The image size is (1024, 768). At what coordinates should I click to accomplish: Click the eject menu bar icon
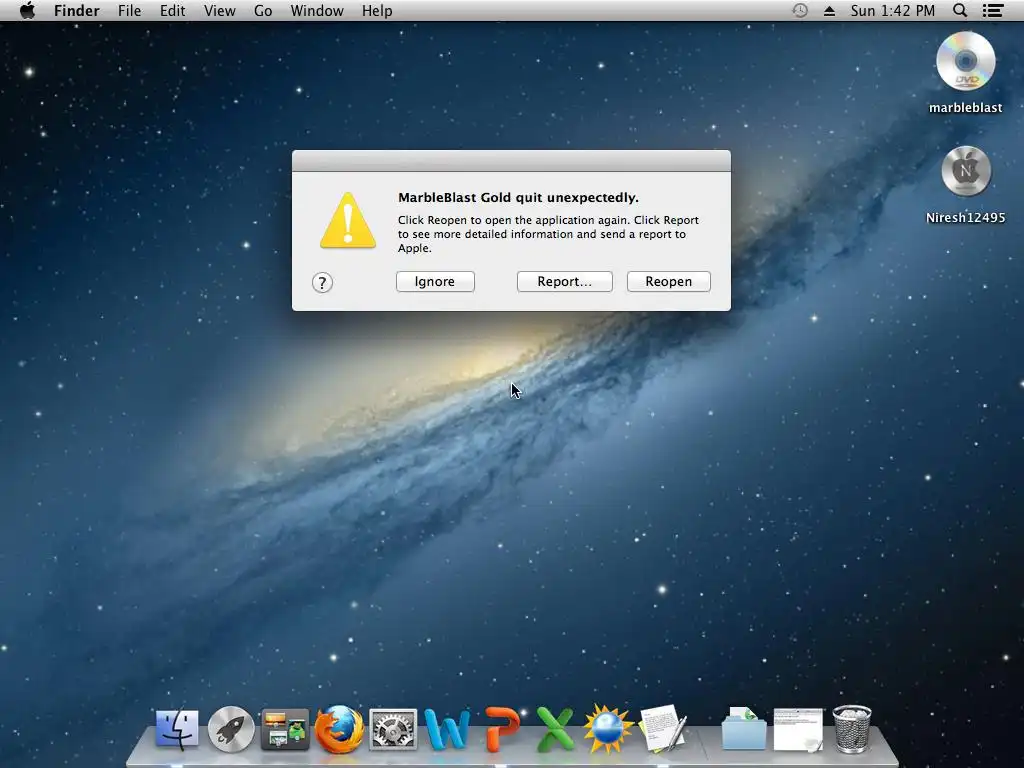[829, 10]
